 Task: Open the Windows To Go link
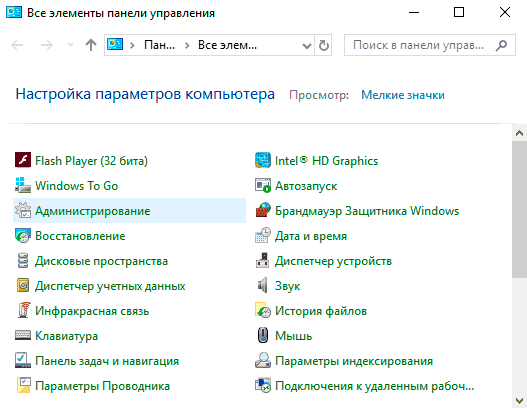click(x=77, y=186)
